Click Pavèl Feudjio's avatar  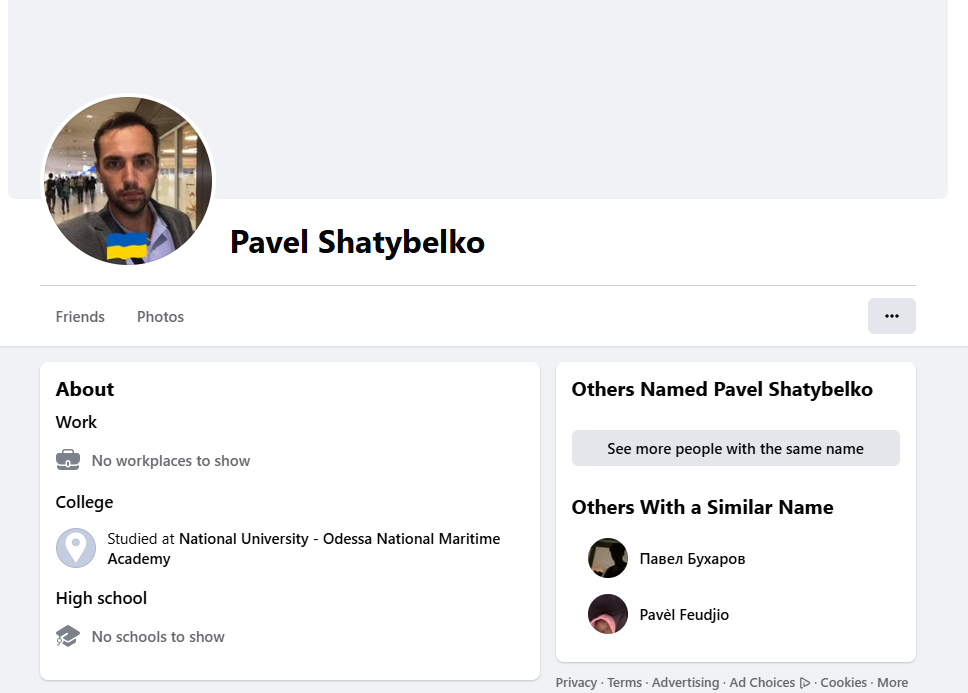click(x=608, y=615)
